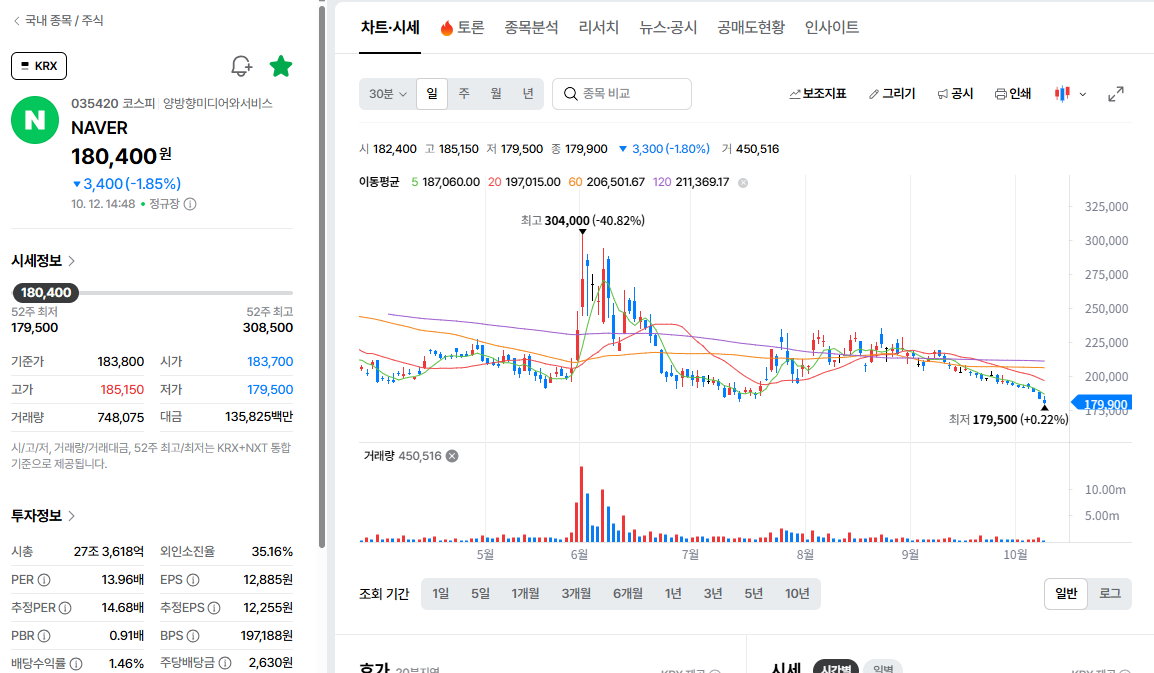Image resolution: width=1154 pixels, height=673 pixels.
Task: Click the 추정EPS info icon
Action: [214, 608]
